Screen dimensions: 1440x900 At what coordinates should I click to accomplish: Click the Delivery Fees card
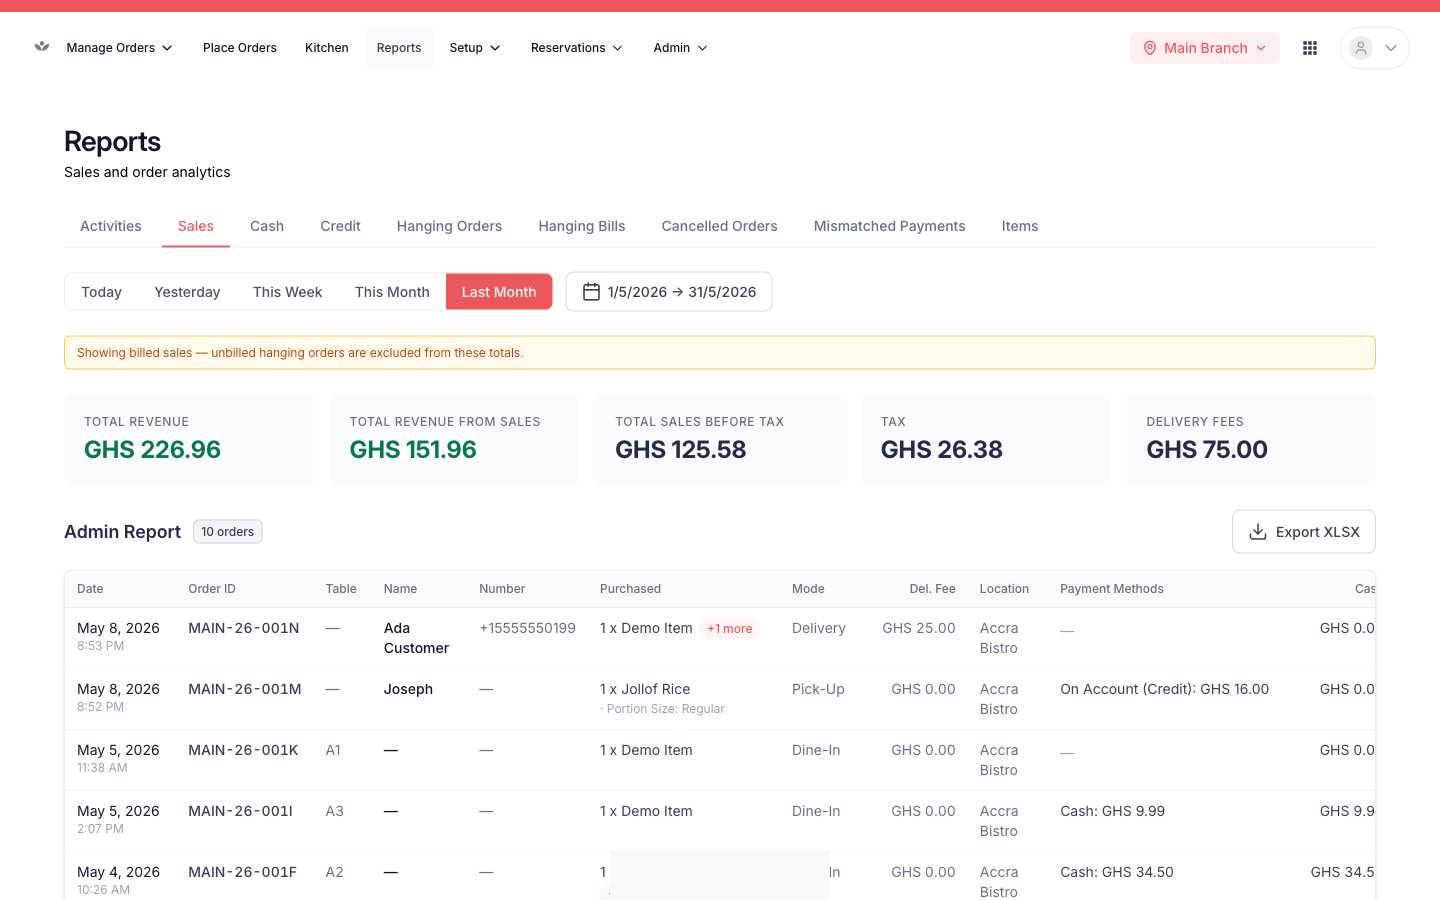point(1251,440)
